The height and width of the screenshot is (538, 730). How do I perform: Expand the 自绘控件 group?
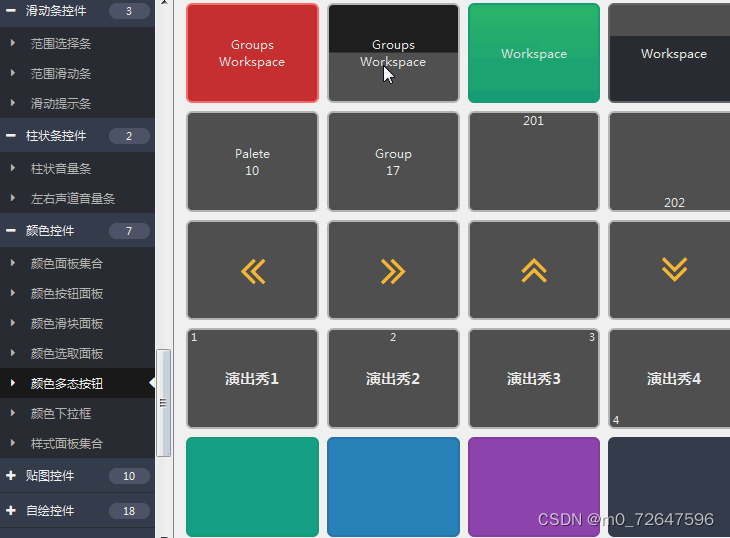coord(11,511)
